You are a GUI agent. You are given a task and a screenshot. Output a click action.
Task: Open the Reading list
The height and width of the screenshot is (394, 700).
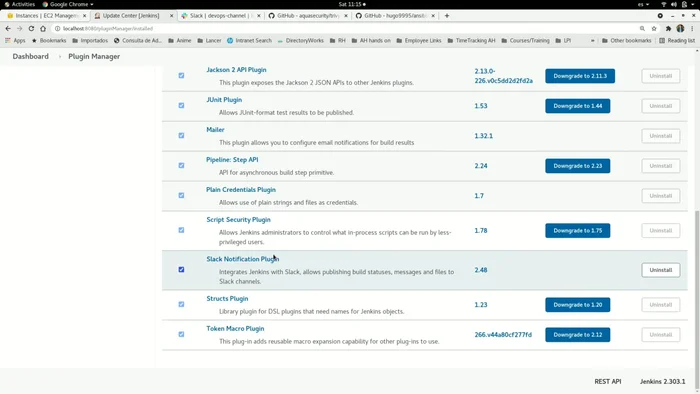(x=677, y=41)
